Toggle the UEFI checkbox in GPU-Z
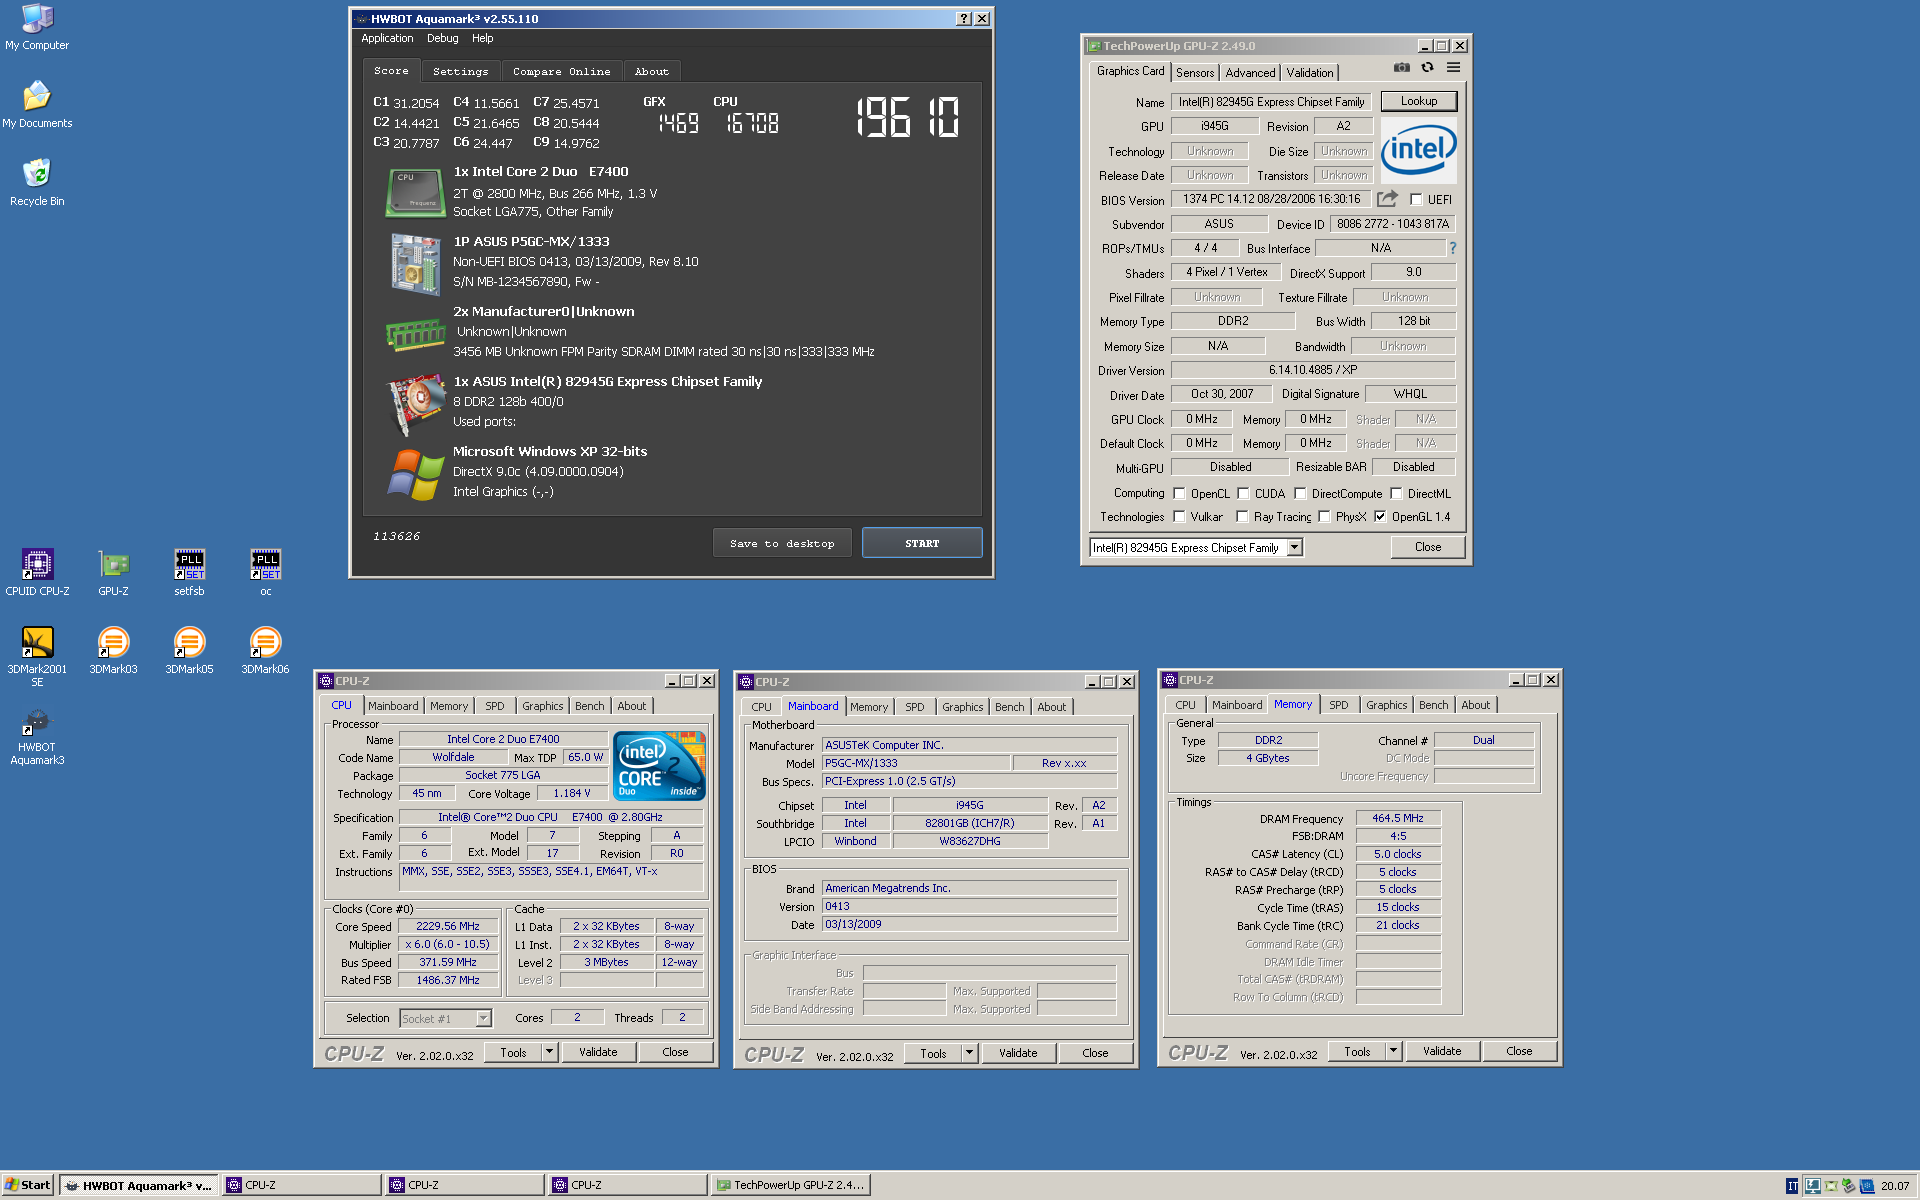The height and width of the screenshot is (1200, 1920). (x=1416, y=200)
